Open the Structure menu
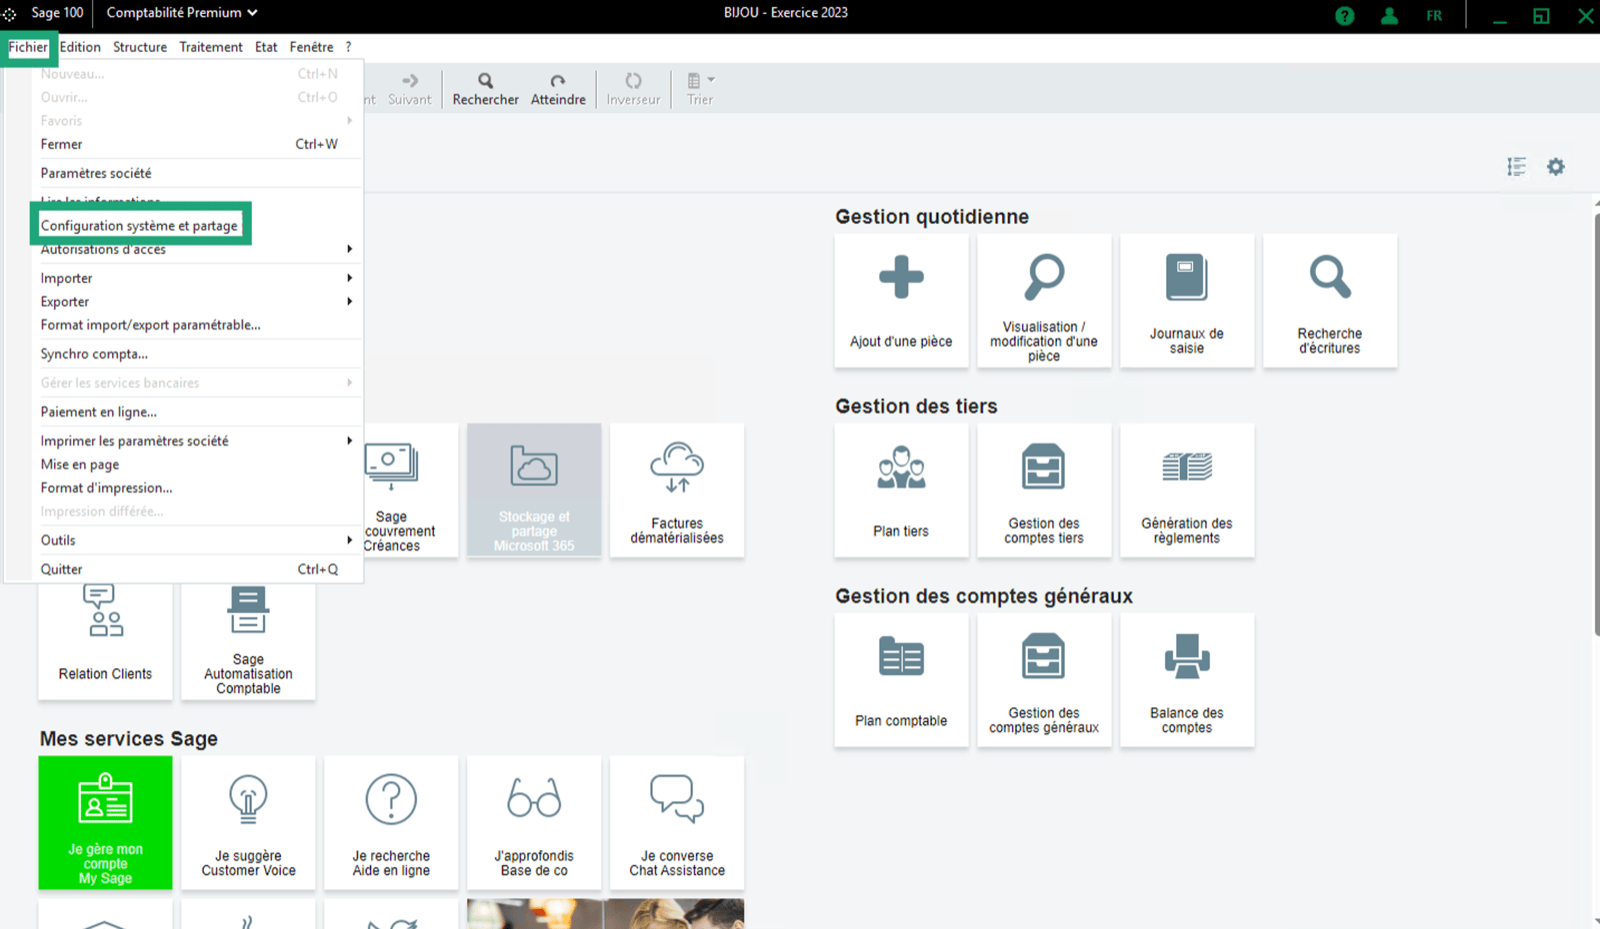 [140, 47]
